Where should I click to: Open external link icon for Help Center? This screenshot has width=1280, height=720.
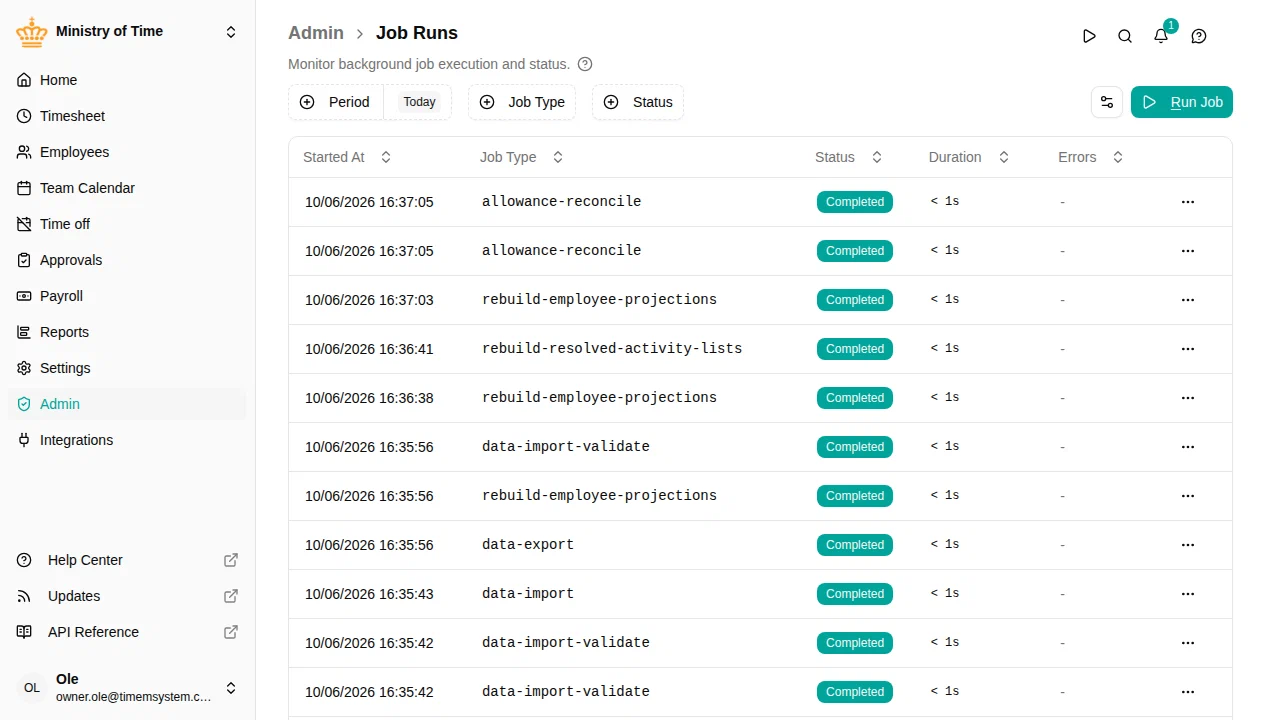pyautogui.click(x=231, y=560)
